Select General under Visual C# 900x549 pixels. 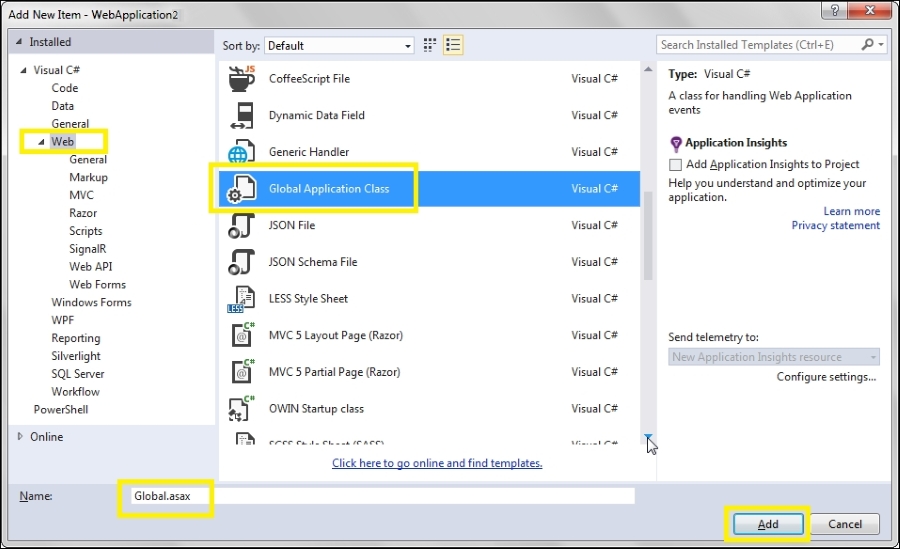coord(70,123)
